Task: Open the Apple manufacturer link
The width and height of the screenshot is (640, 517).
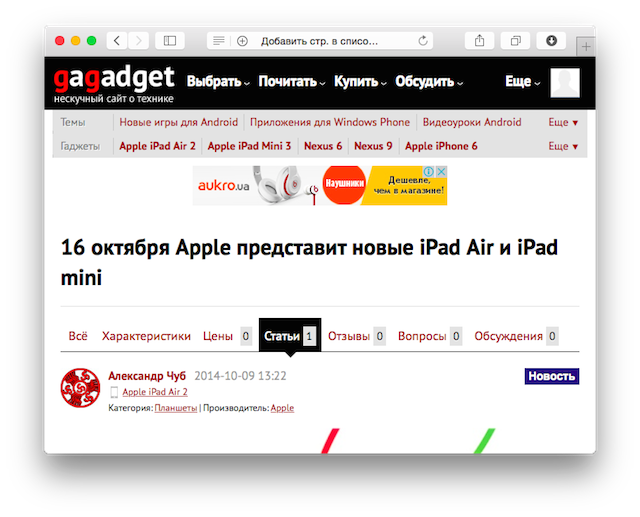Action: click(282, 408)
